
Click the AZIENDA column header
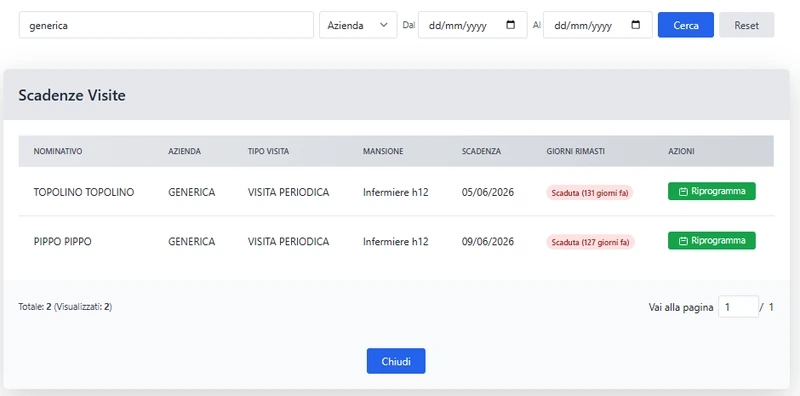coord(184,152)
